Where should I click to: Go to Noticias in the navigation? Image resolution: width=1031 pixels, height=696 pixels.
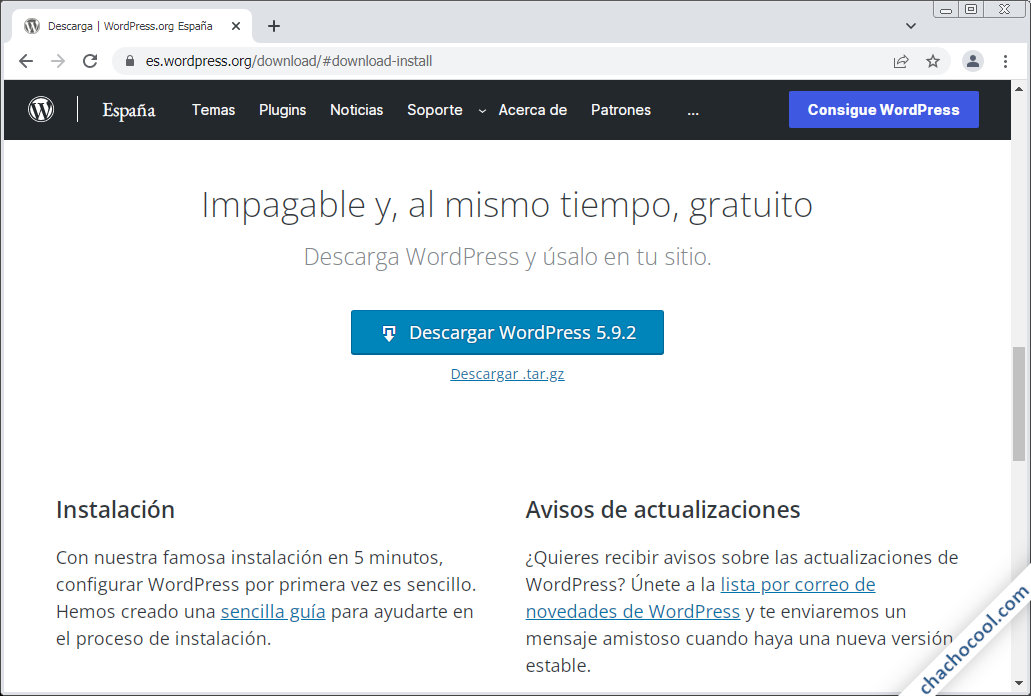[356, 110]
